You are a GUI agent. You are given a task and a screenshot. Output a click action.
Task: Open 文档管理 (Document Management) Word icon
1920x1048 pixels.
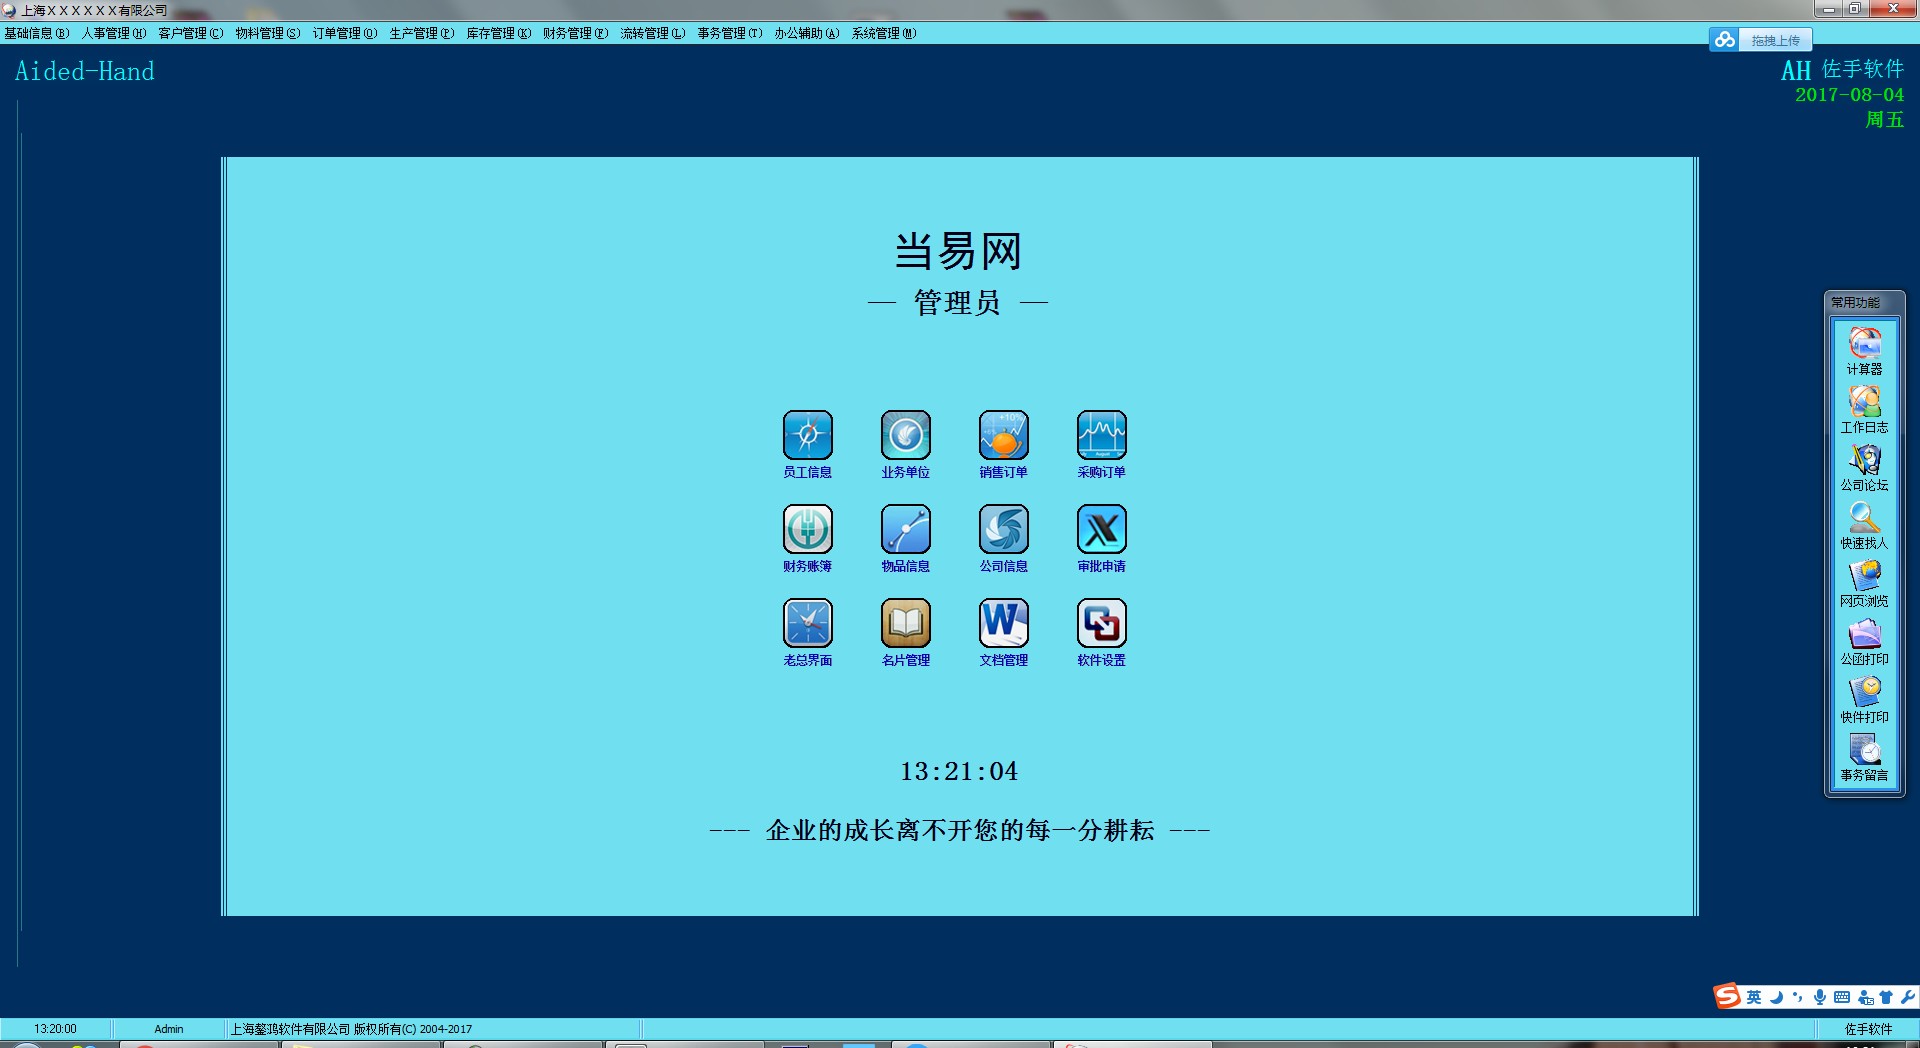(1003, 622)
